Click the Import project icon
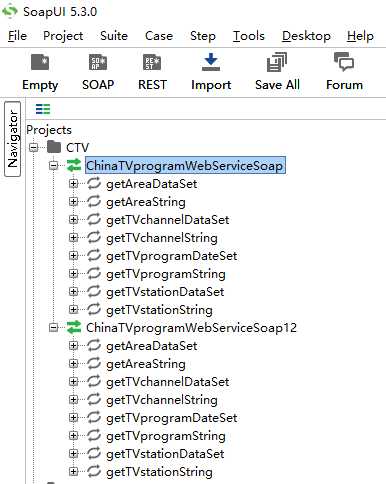The height and width of the screenshot is (484, 386). tap(211, 62)
